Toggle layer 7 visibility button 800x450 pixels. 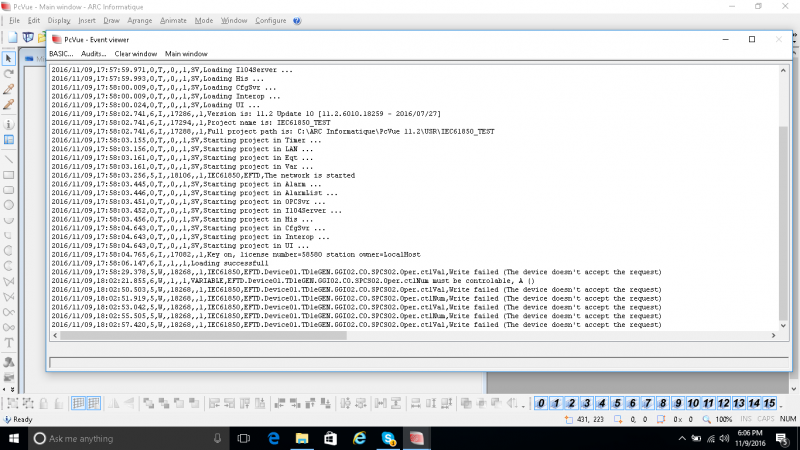pyautogui.click(x=647, y=403)
